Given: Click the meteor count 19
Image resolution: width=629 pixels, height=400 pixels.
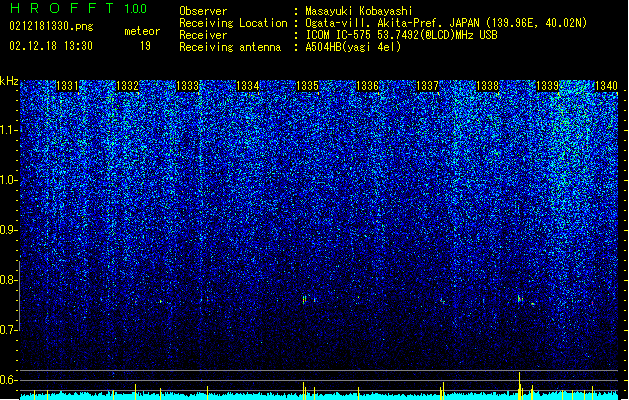Looking at the screenshot, I should (145, 46).
